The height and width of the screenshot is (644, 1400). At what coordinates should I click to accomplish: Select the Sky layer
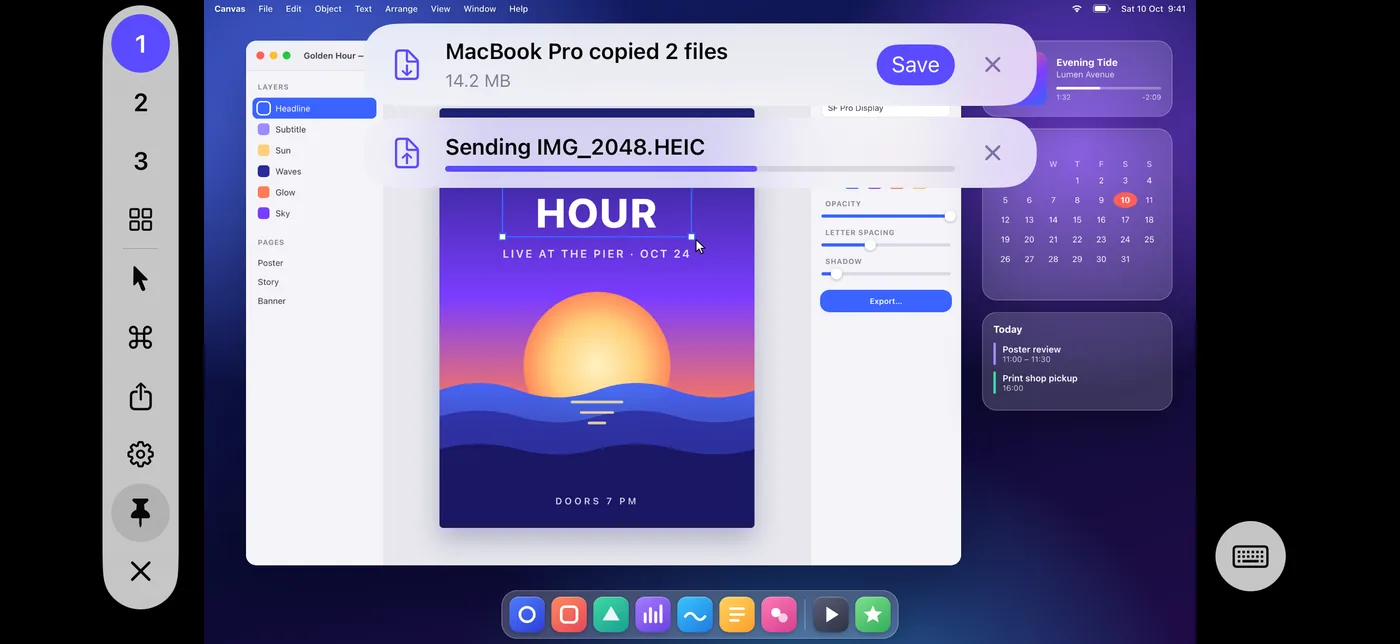click(x=314, y=213)
